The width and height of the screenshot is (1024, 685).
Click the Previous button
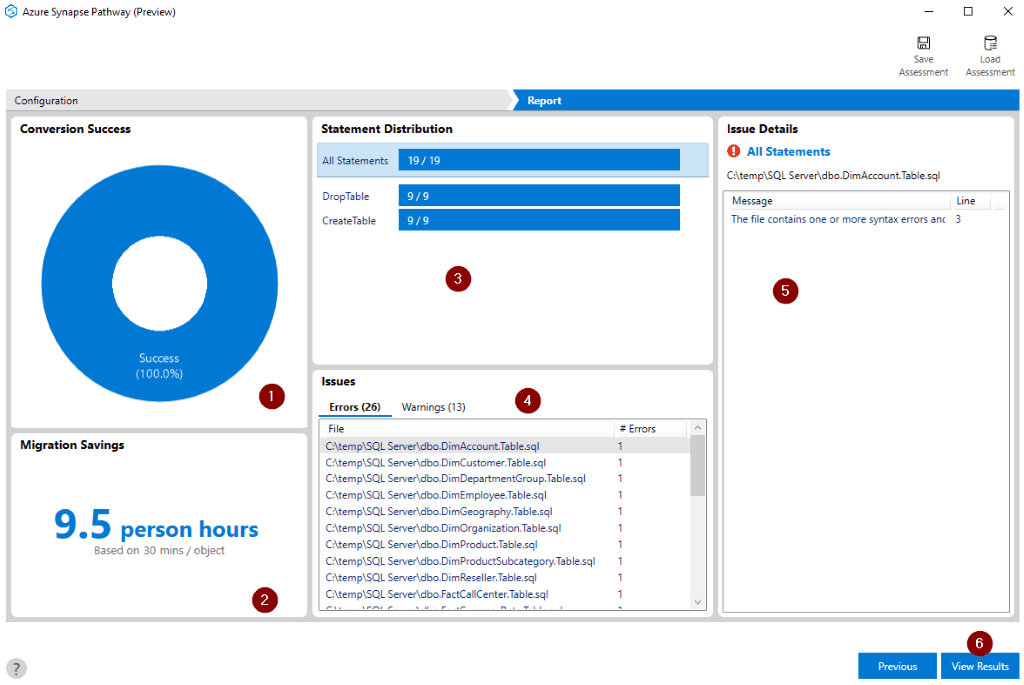click(897, 666)
